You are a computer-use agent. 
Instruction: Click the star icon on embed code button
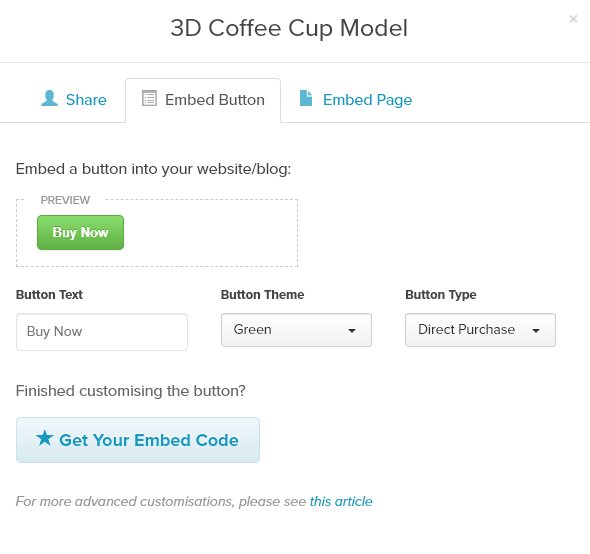pyautogui.click(x=45, y=438)
